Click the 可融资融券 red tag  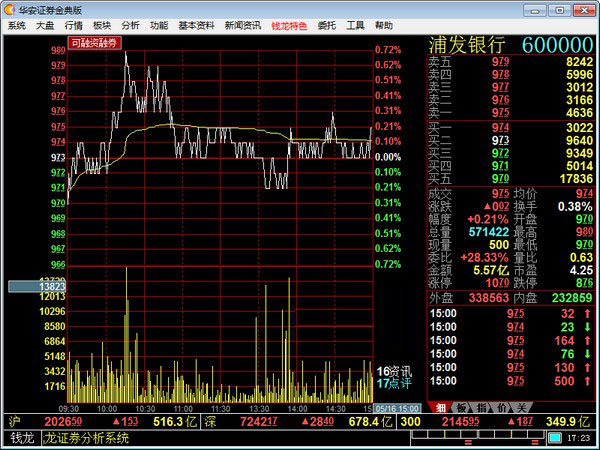(x=93, y=43)
